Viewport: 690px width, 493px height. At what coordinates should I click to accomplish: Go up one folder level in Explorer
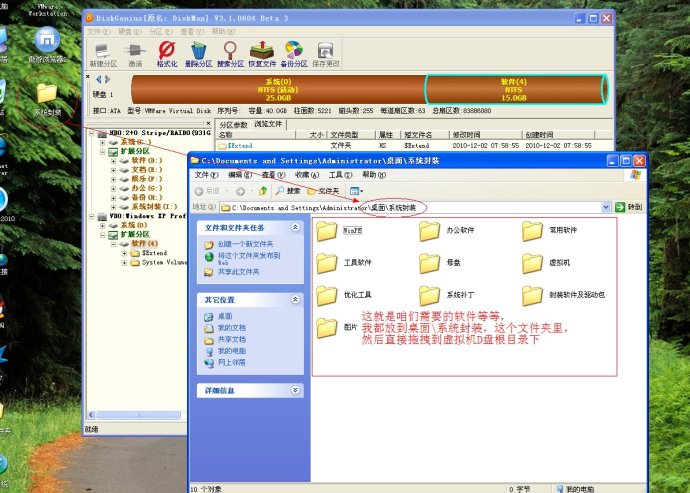pos(263,191)
